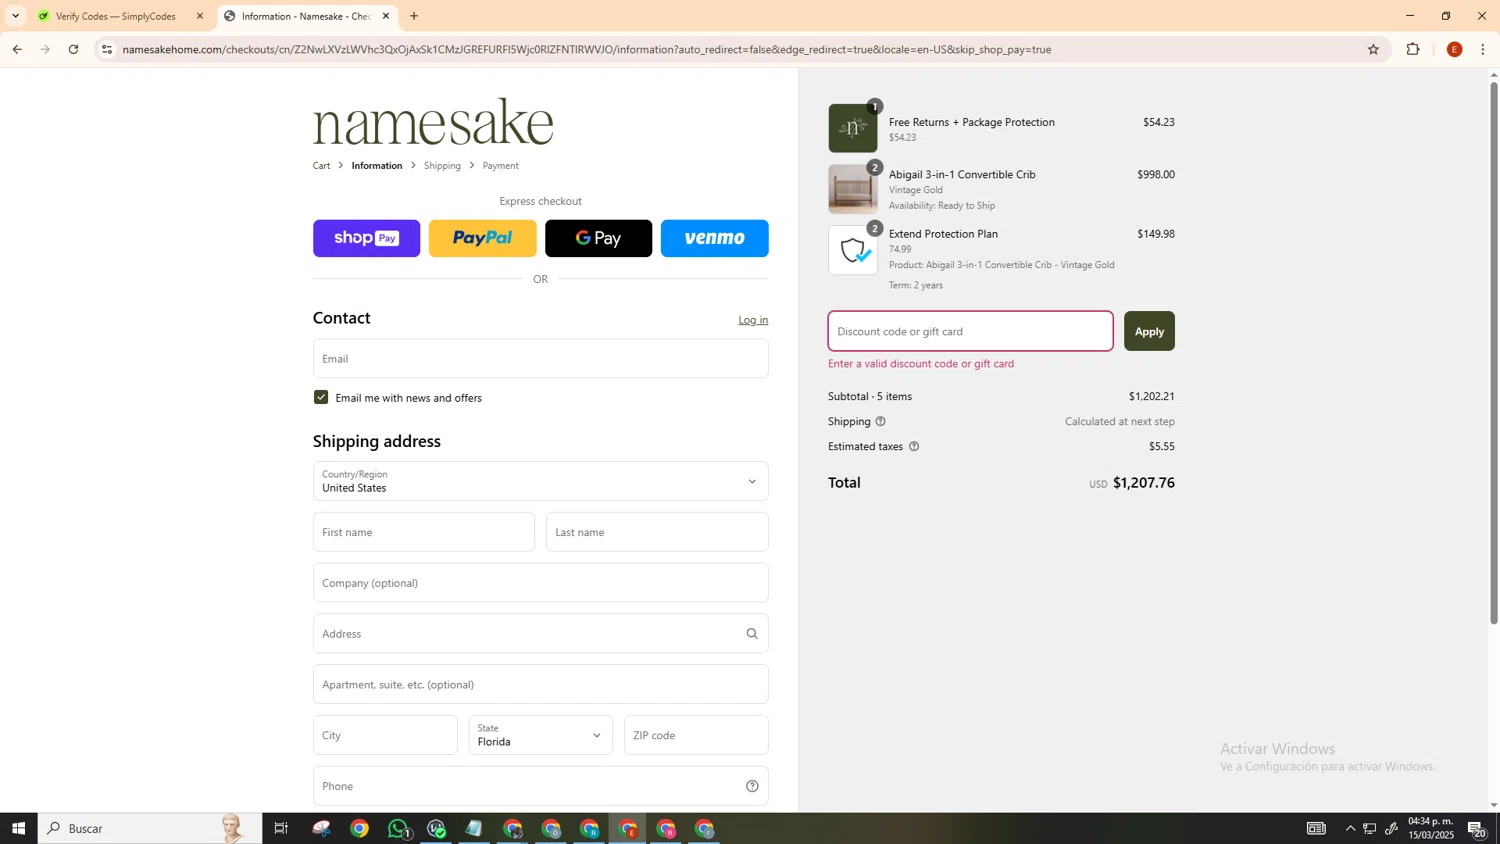Open Snipping Tool from the taskbar

pyautogui.click(x=321, y=828)
